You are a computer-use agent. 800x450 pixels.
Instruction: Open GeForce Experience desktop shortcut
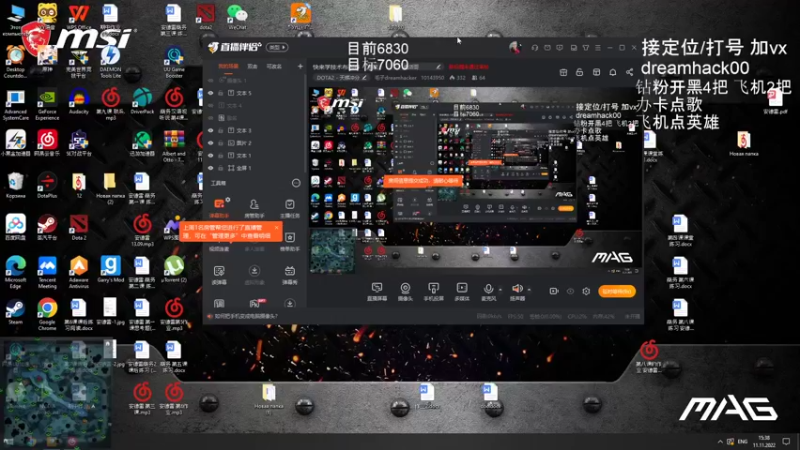[47, 105]
